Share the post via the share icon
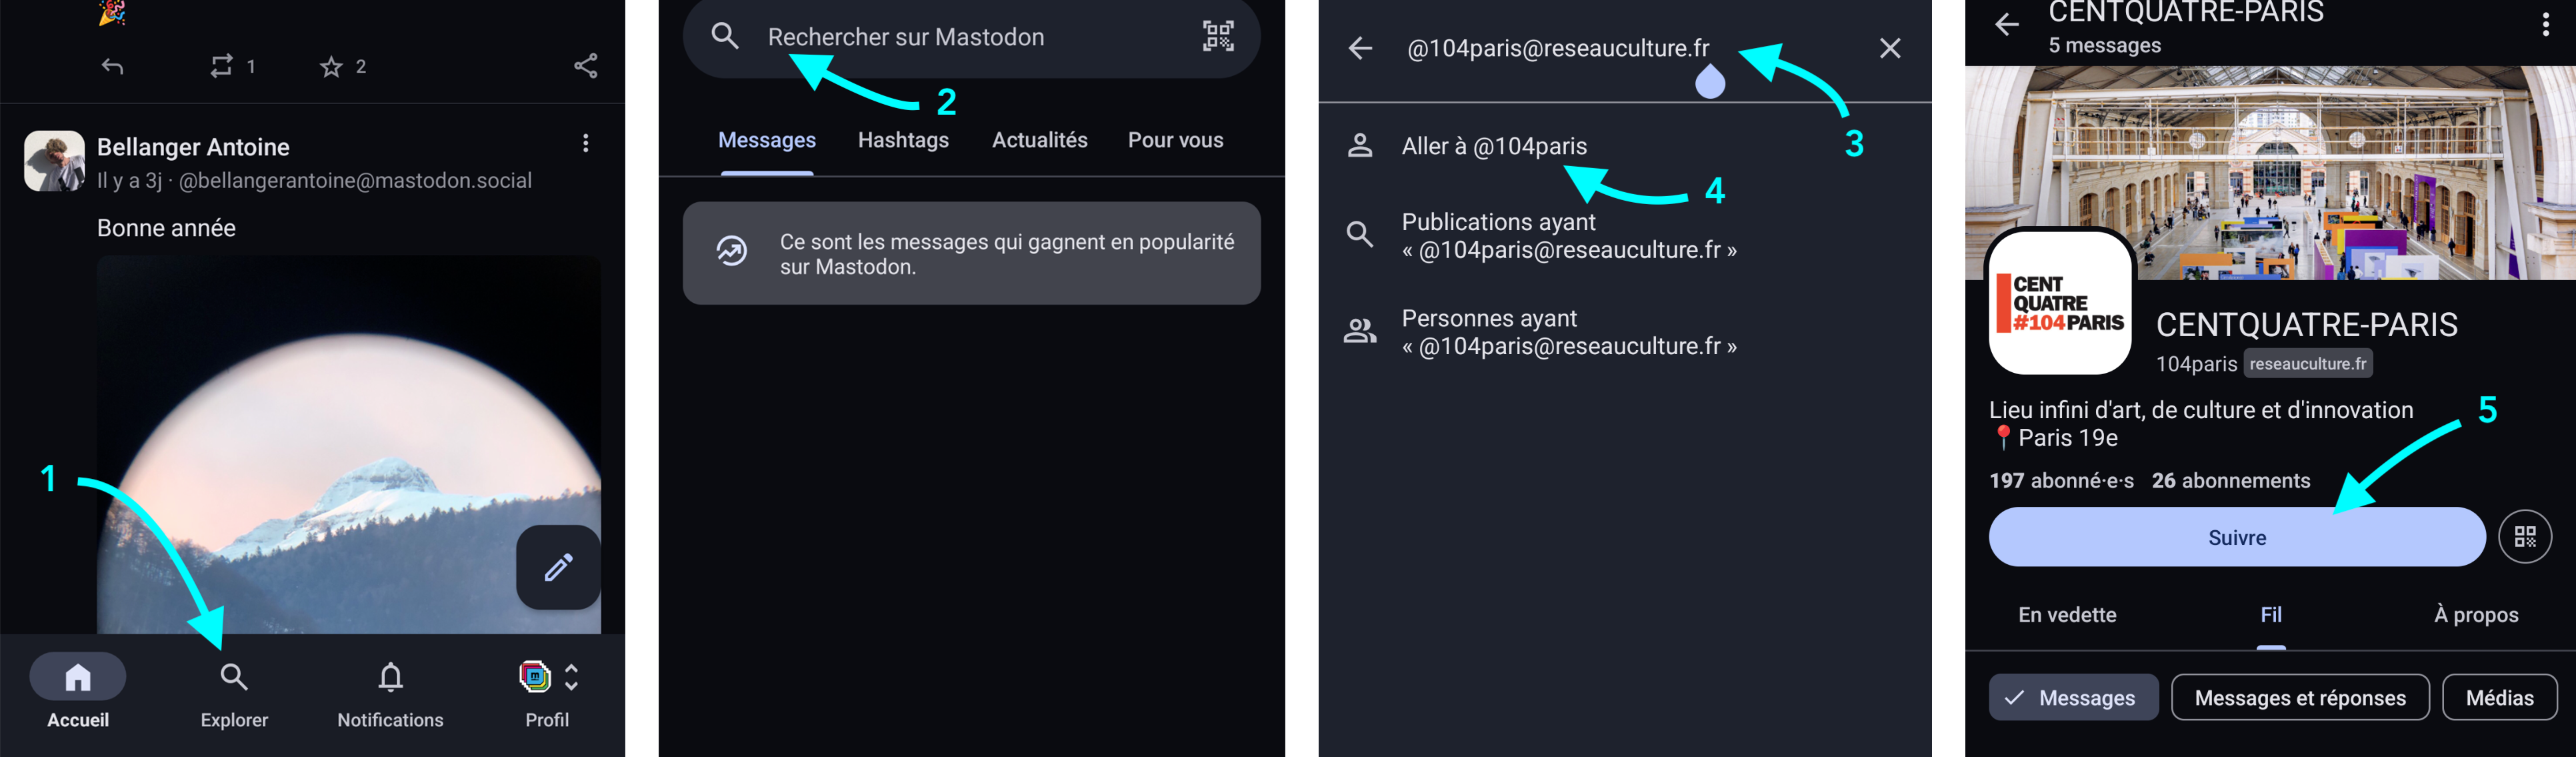Image resolution: width=2576 pixels, height=757 pixels. 586,66
